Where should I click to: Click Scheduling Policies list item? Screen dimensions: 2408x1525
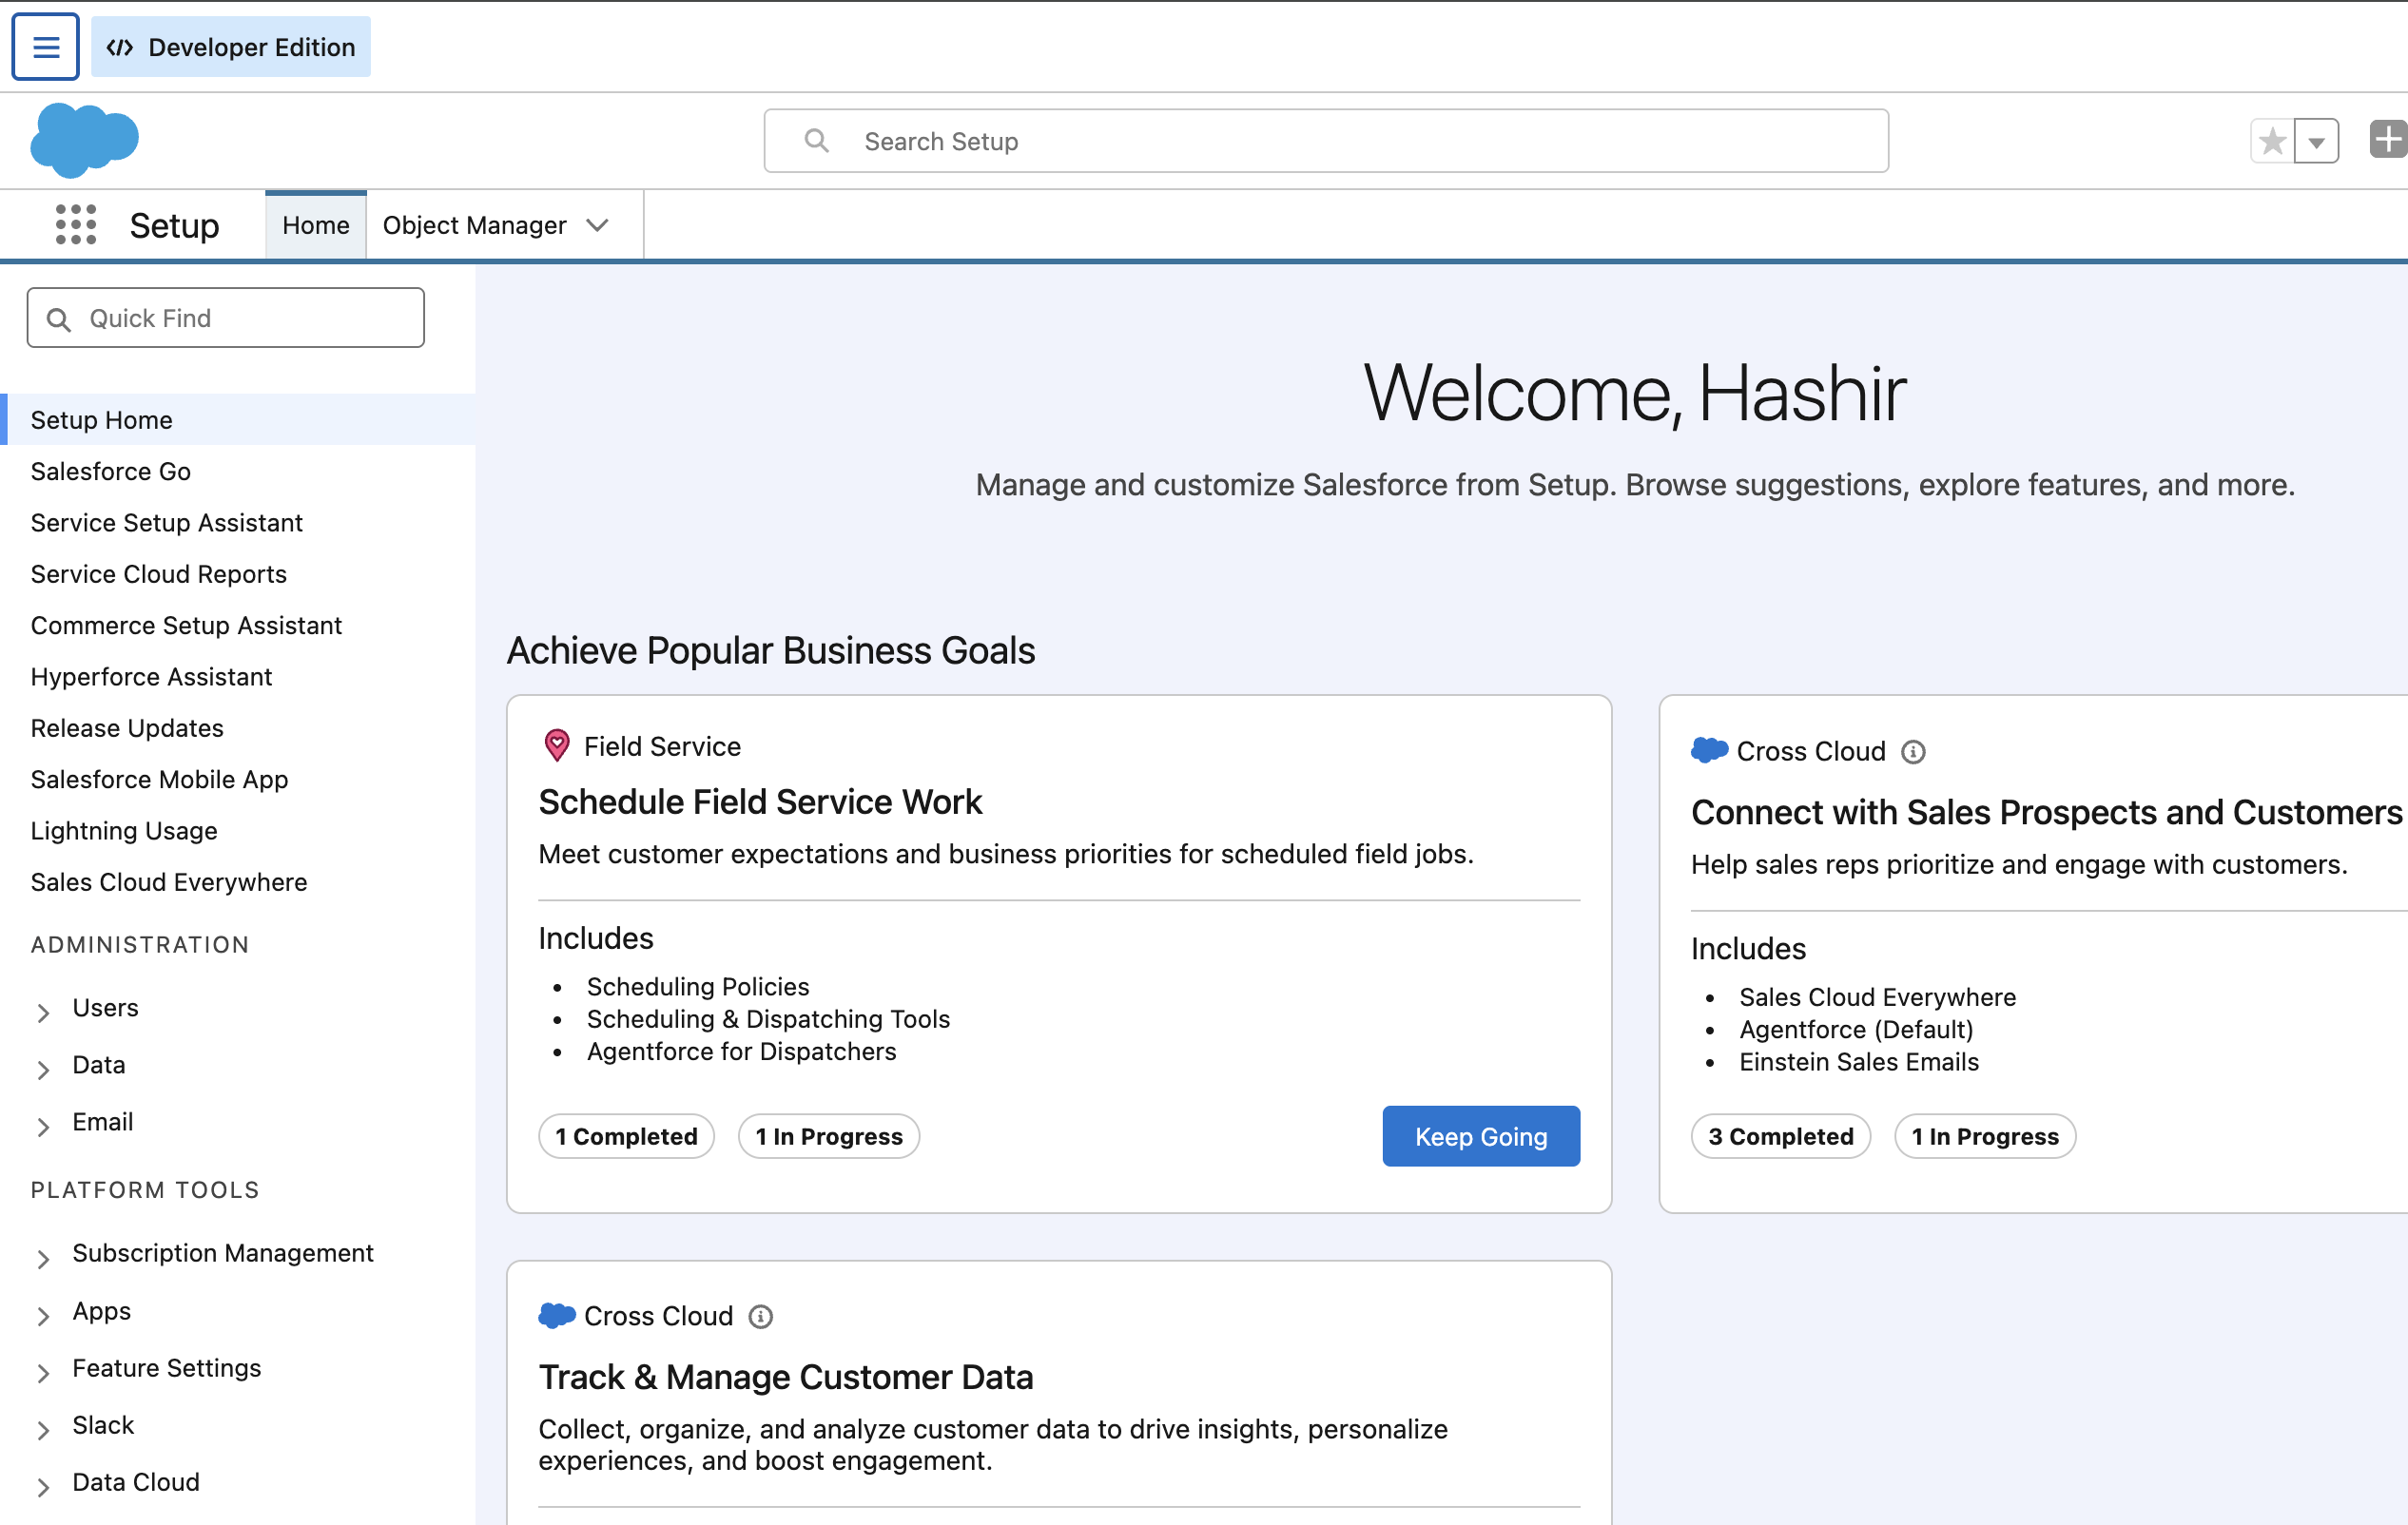click(698, 986)
